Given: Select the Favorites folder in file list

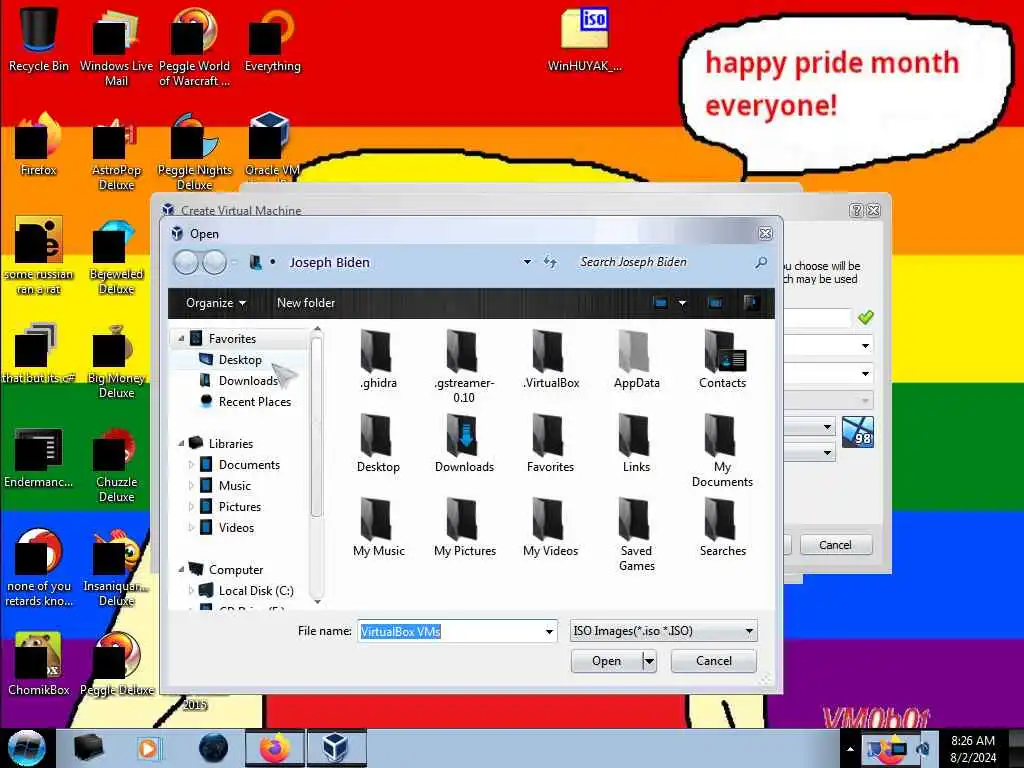Looking at the screenshot, I should tap(551, 443).
